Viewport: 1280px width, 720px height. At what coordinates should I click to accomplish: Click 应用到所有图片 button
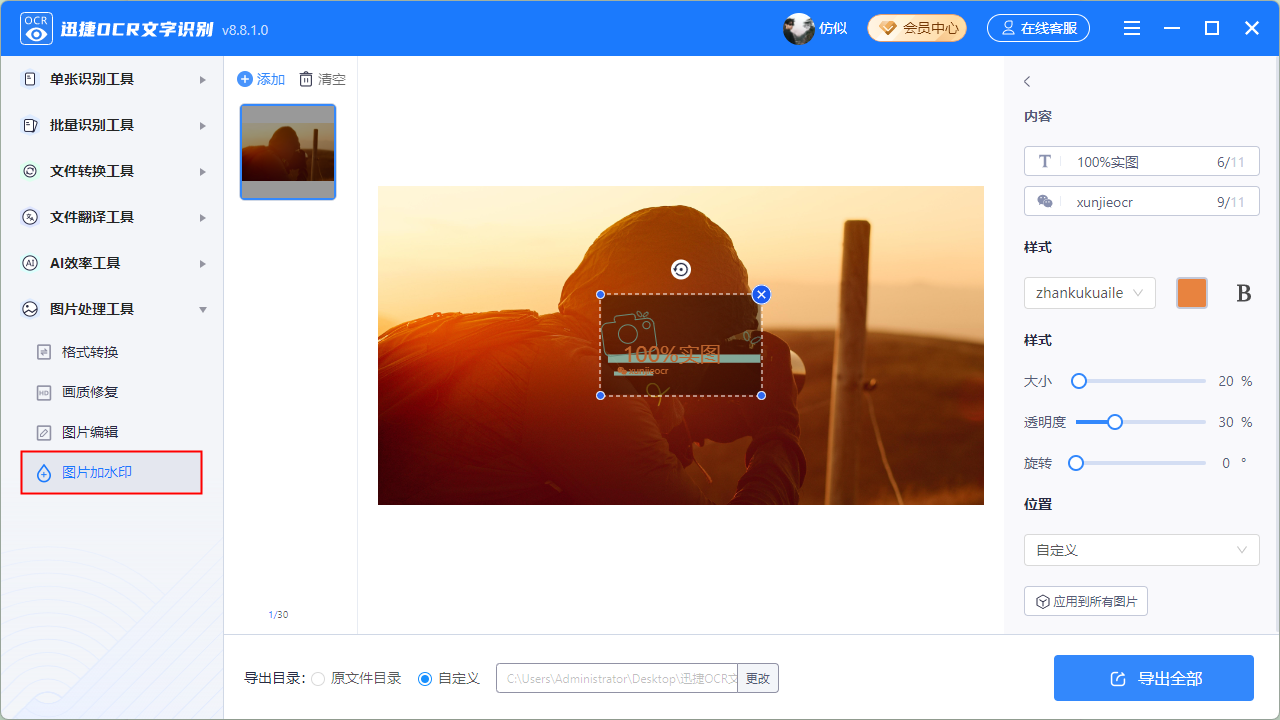[1086, 602]
